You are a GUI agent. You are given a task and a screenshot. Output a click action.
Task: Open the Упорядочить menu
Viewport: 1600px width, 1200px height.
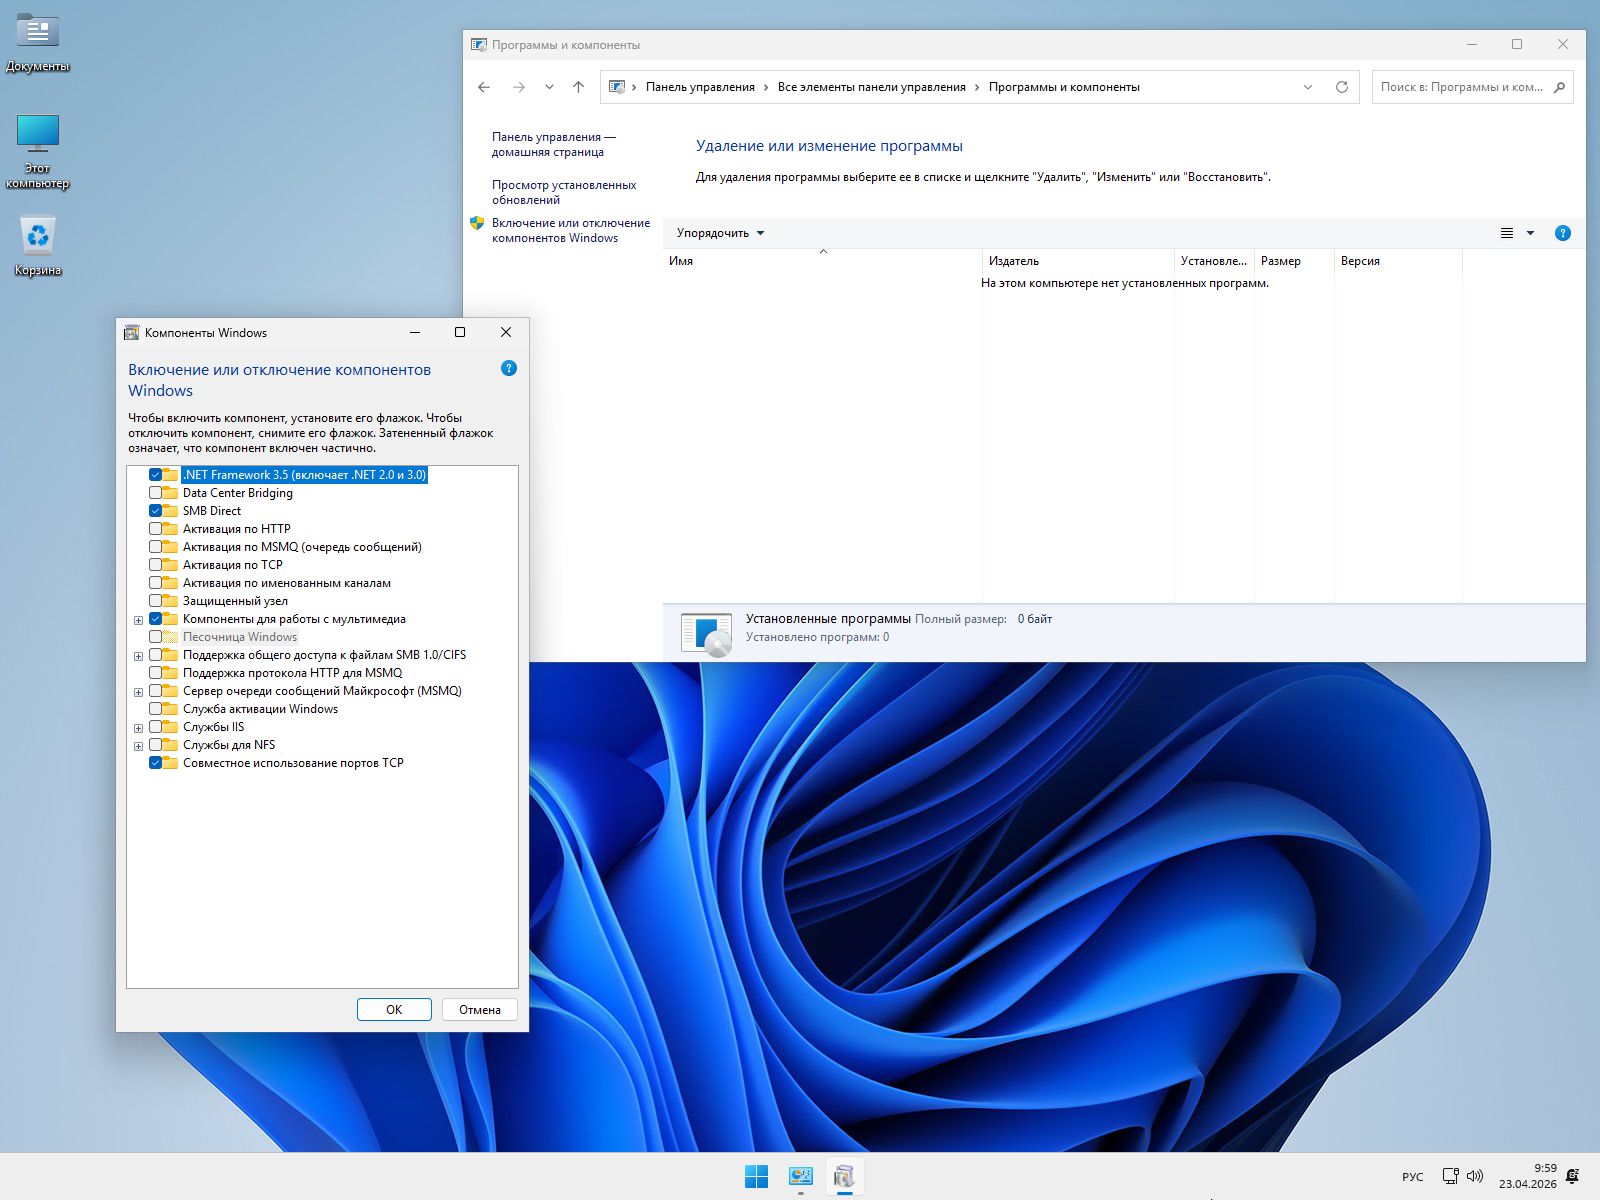pos(720,233)
